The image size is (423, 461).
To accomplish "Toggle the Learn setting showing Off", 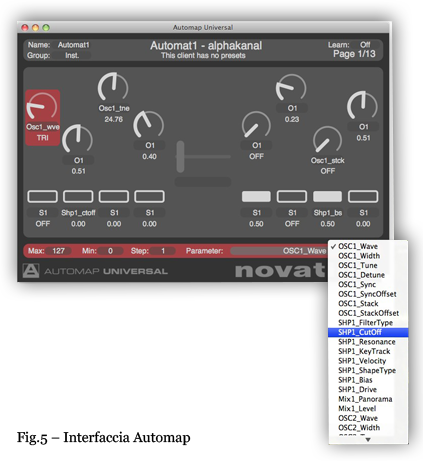I will [365, 45].
